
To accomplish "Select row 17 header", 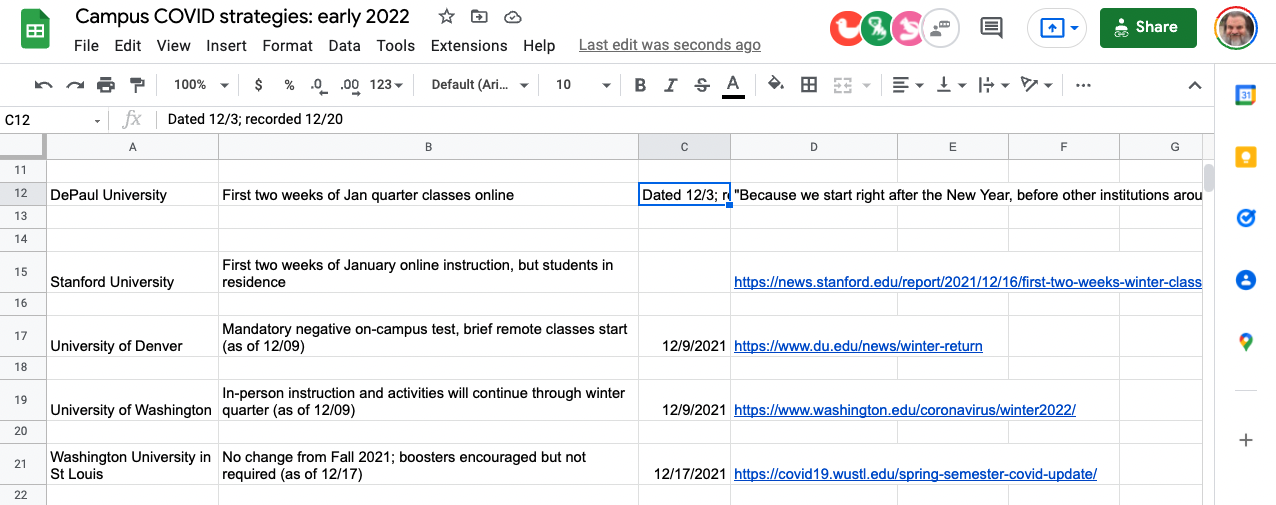I will tap(22, 336).
